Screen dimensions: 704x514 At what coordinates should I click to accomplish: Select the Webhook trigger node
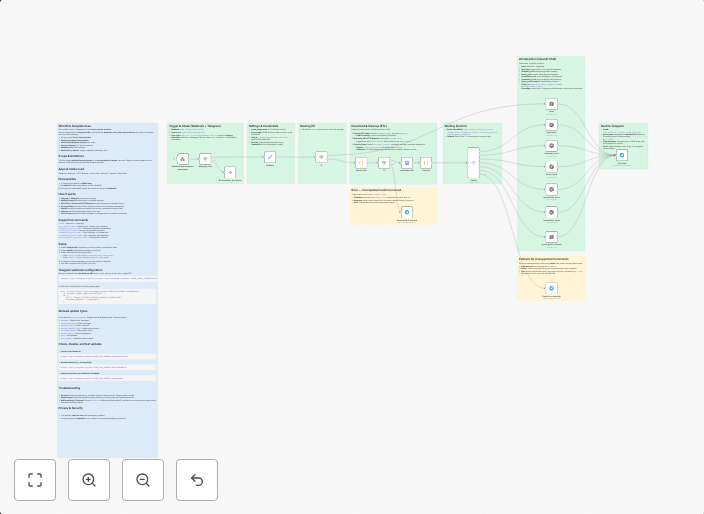(x=183, y=159)
